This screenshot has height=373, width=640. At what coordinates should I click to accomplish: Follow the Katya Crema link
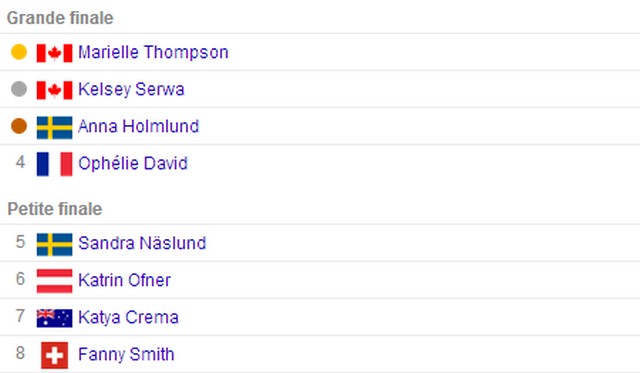tap(128, 317)
